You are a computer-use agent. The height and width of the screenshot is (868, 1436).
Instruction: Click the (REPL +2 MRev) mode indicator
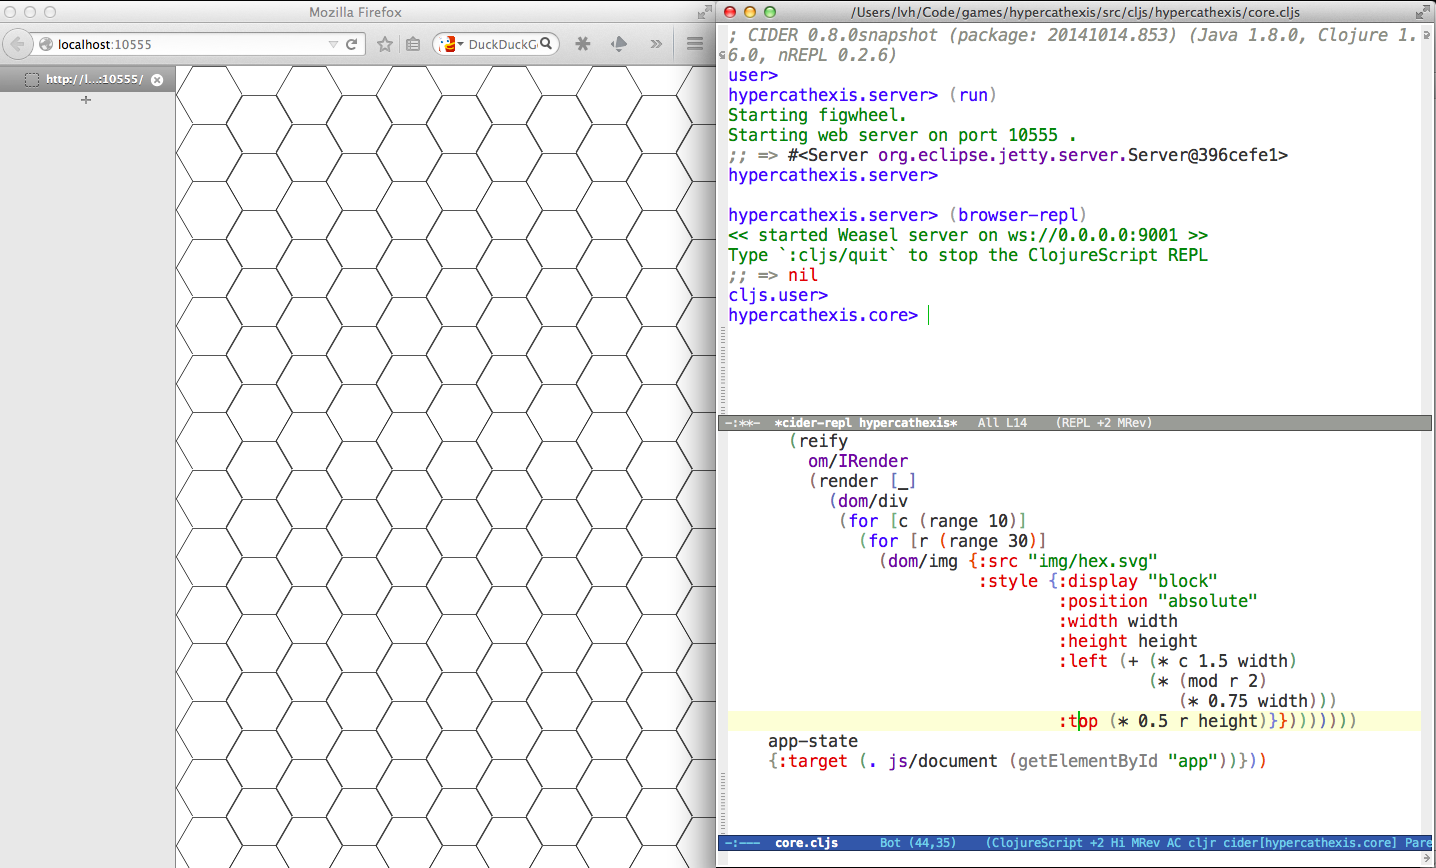click(1104, 423)
